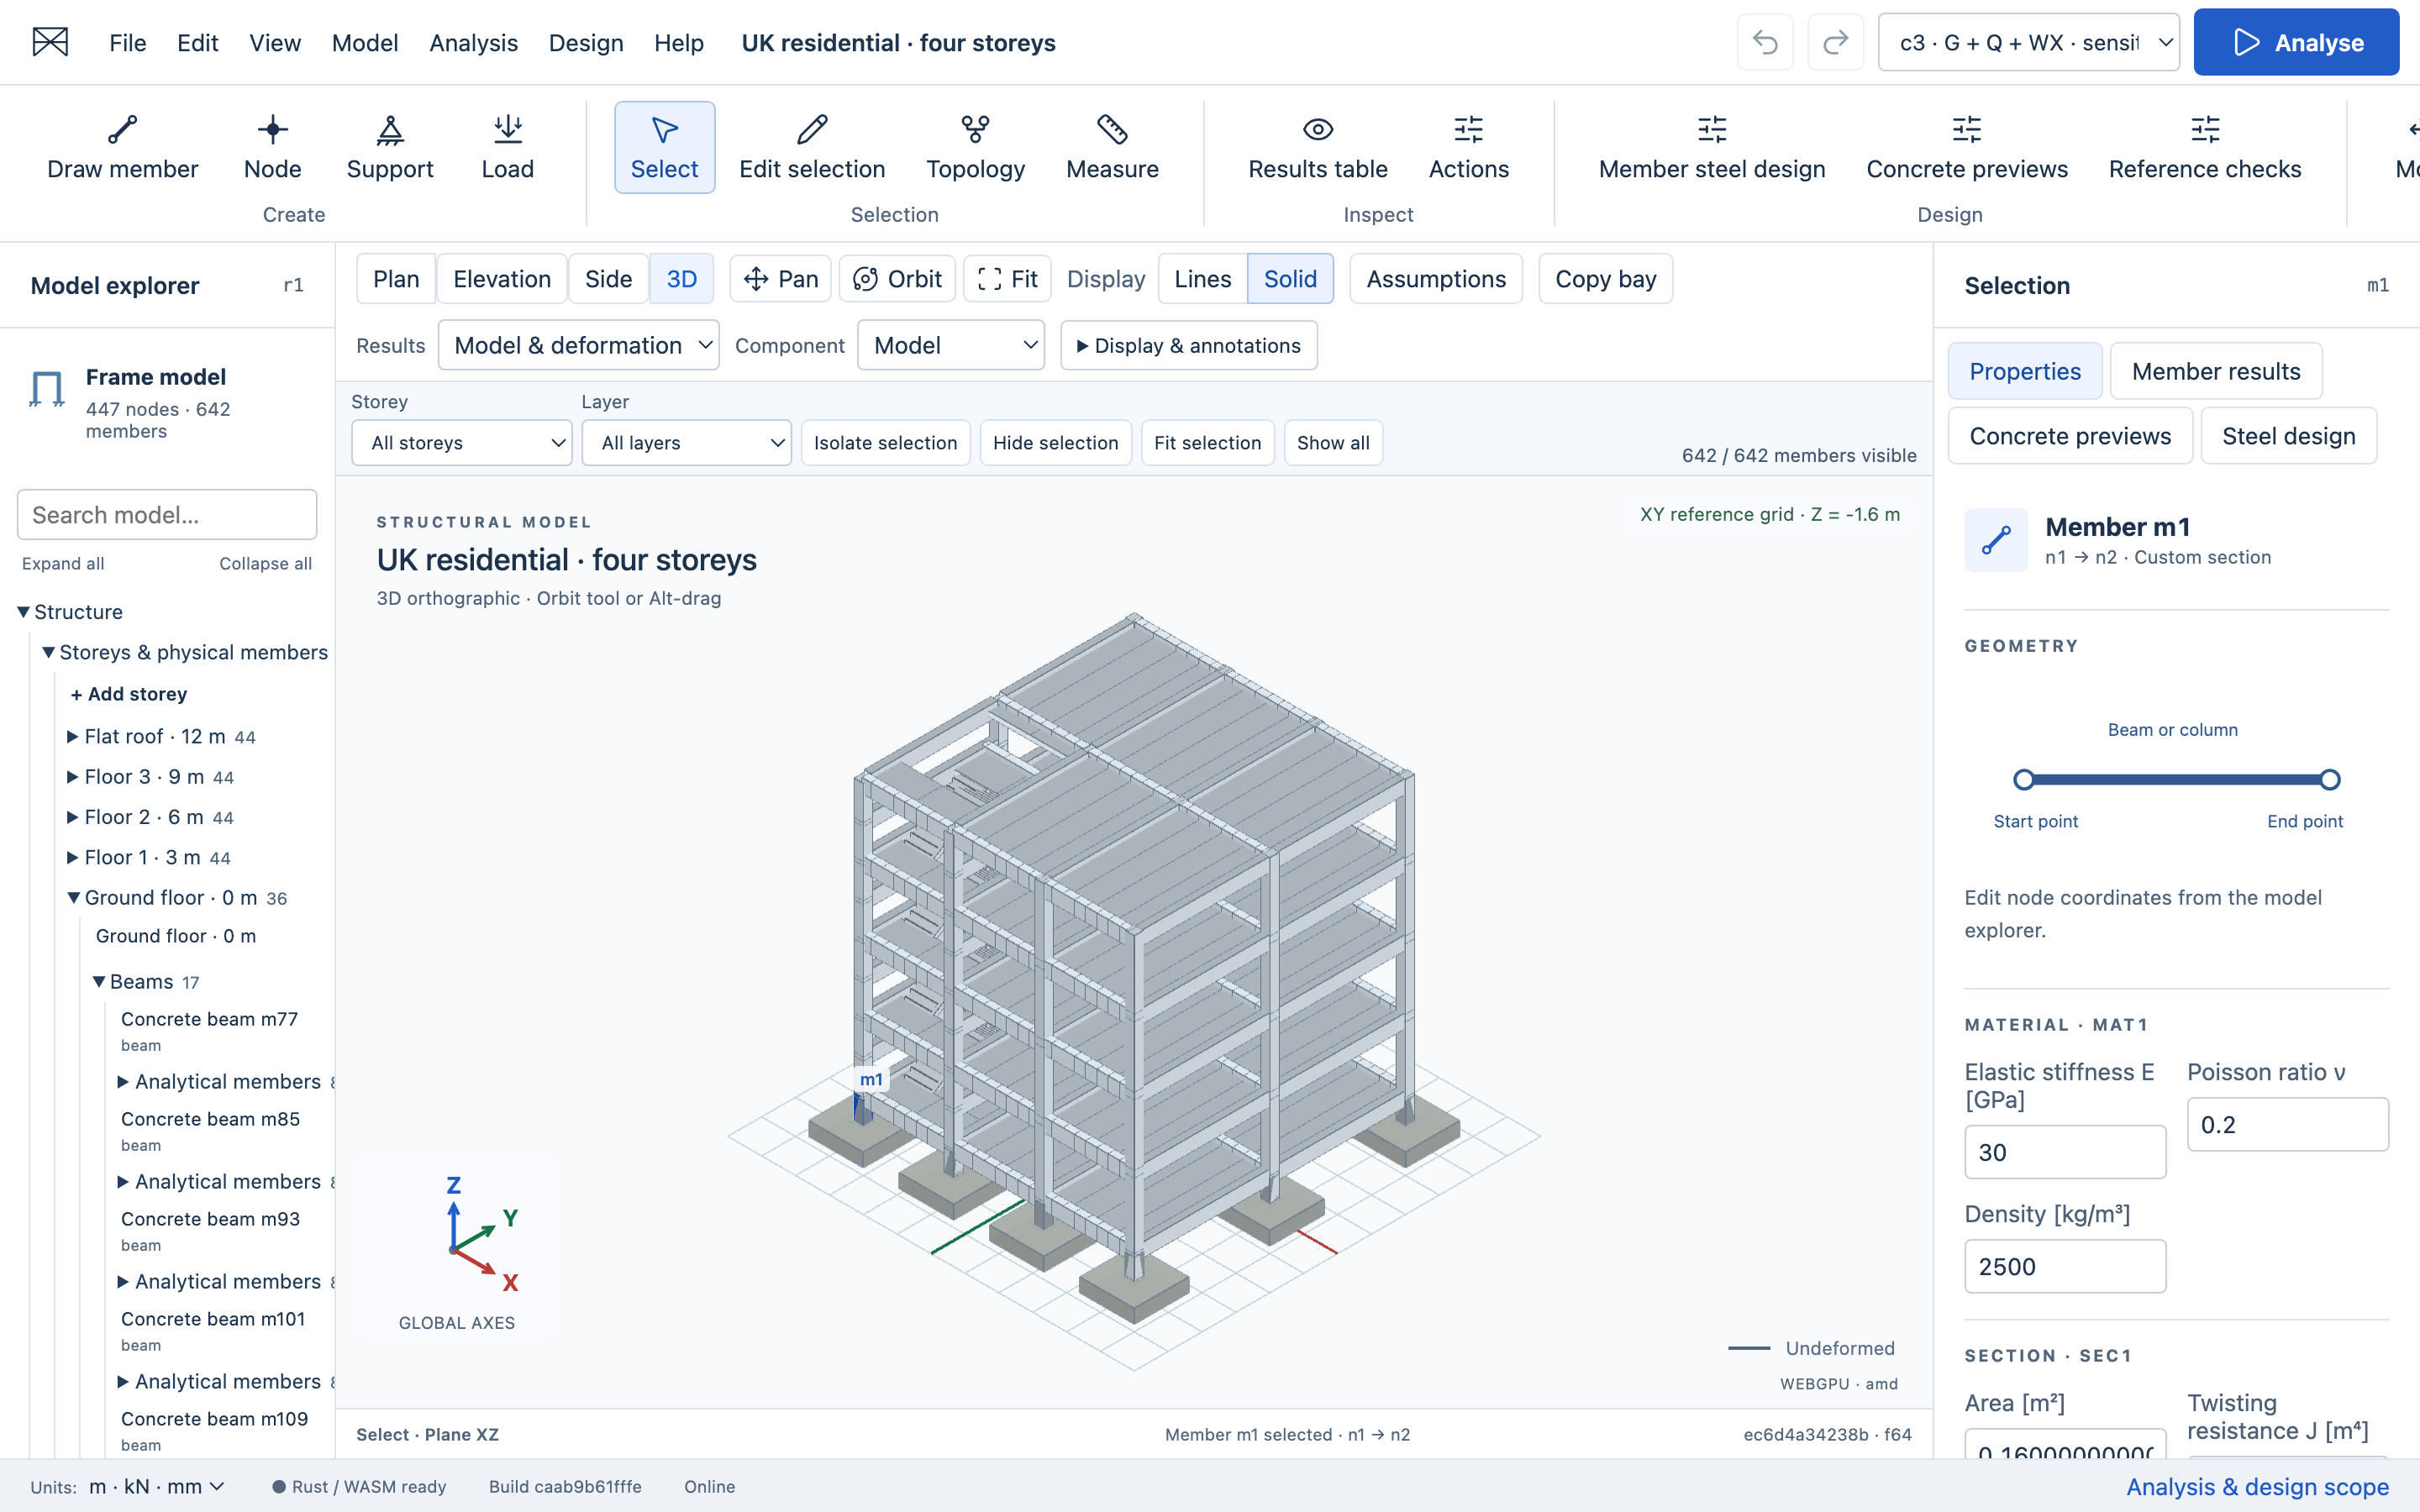Screen dimensions: 2420x1512
Task: Undo the last action
Action: click(x=1765, y=42)
